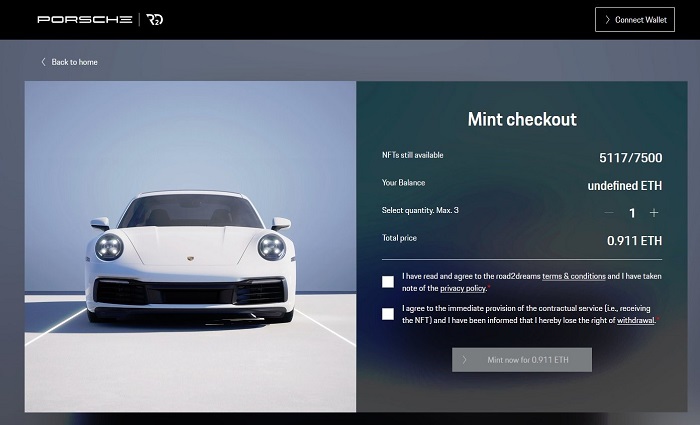
Task: Click the undefined ETH balance value
Action: pos(624,185)
